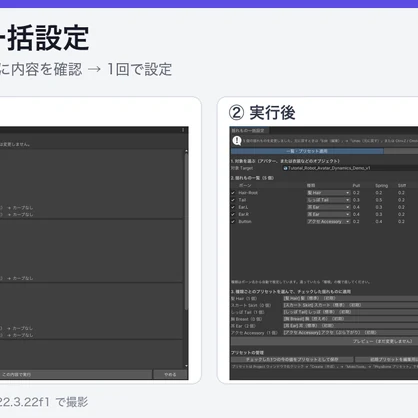Click the Spring column header

[381, 186]
